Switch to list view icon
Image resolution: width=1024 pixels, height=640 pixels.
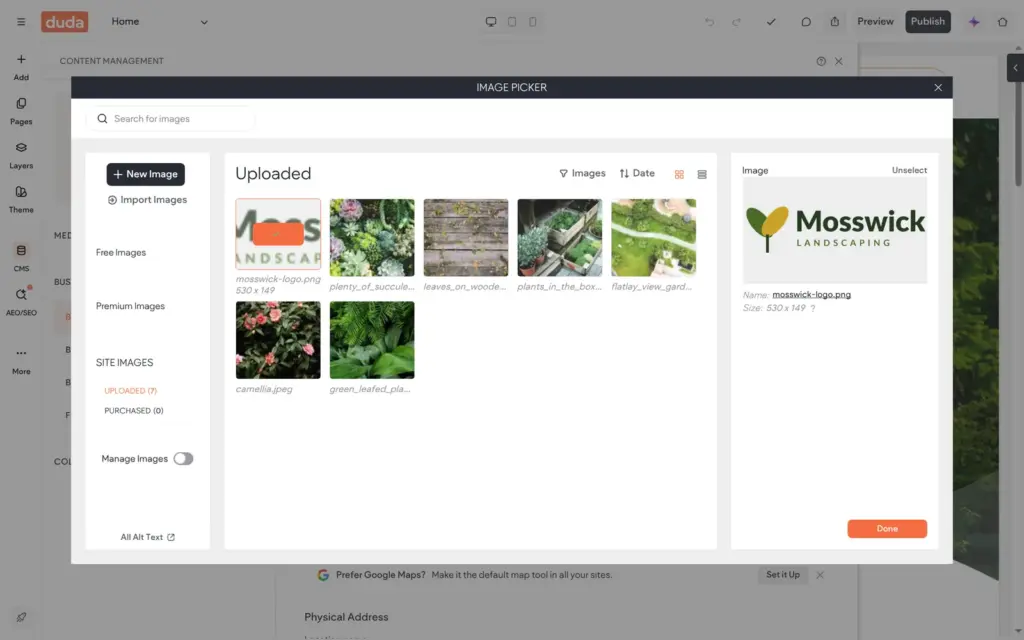(702, 174)
